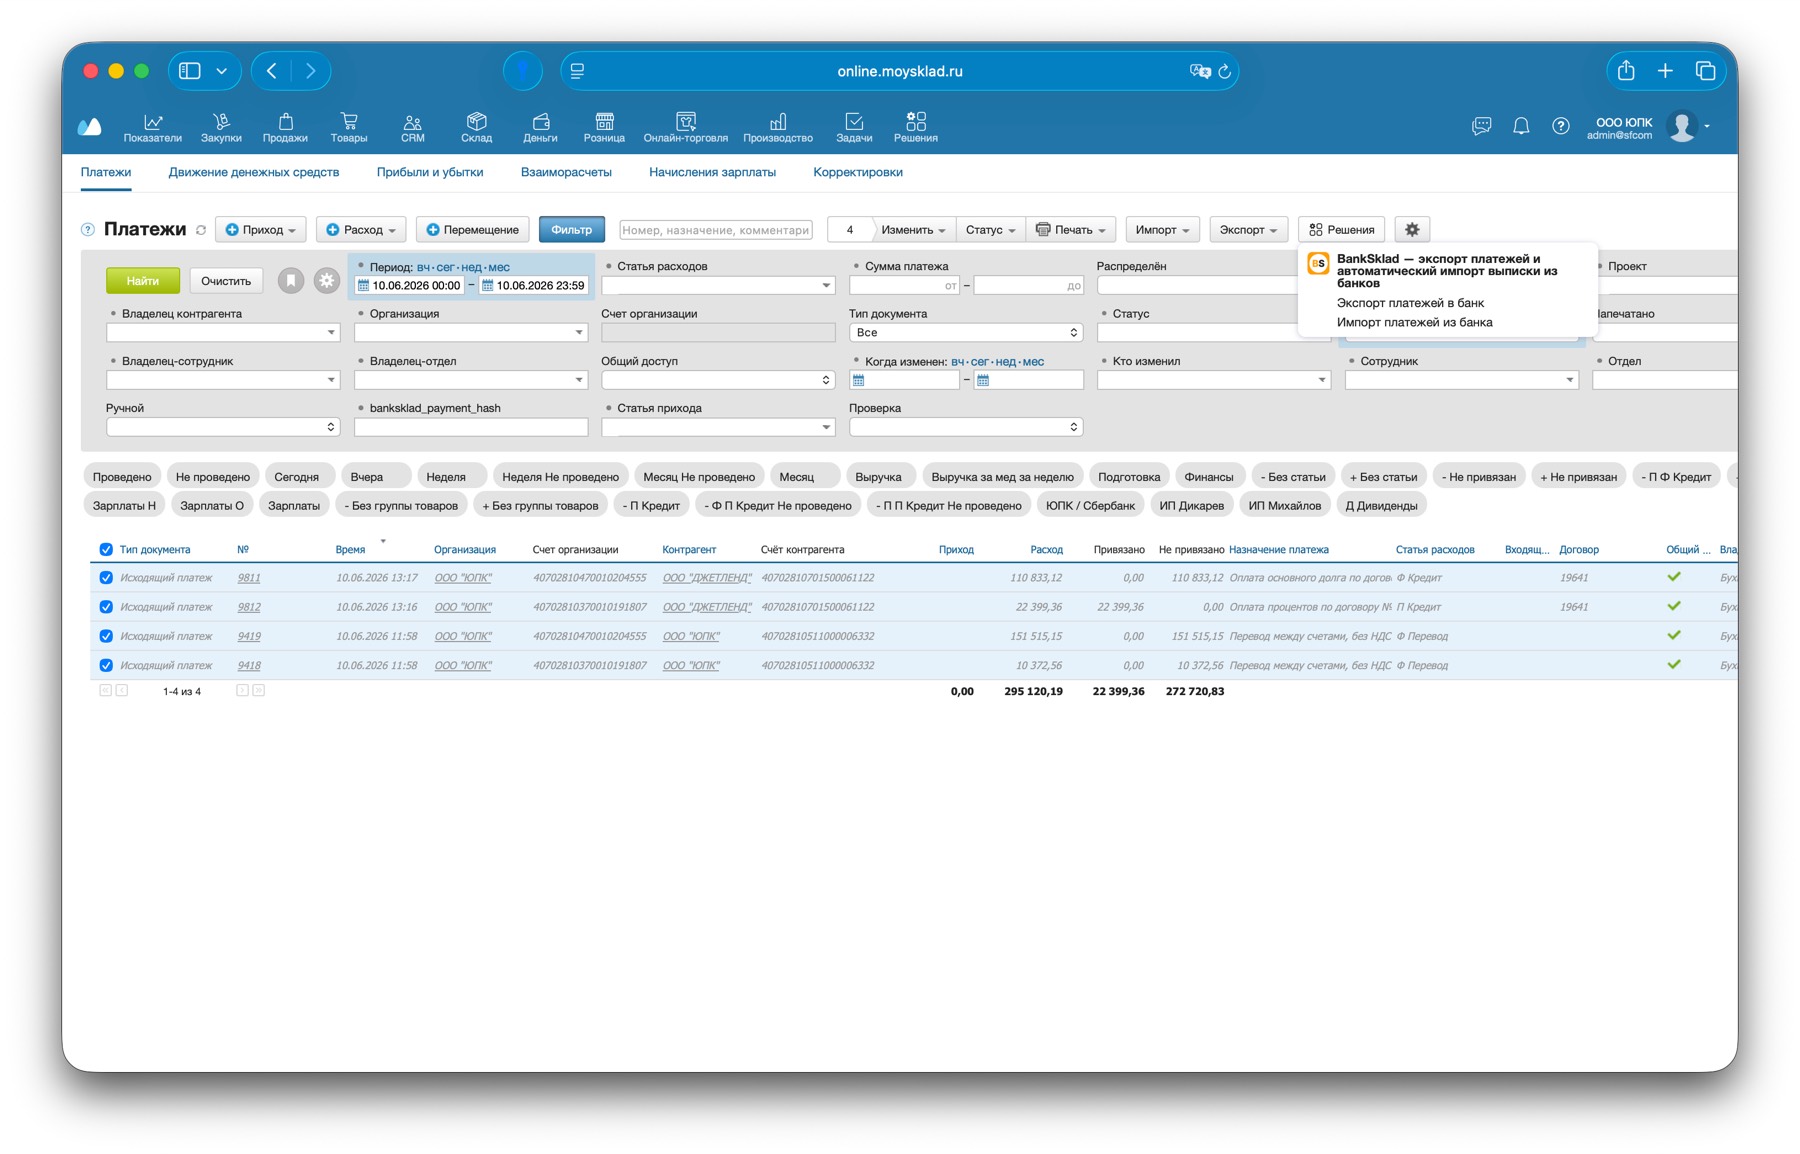Click the Перемещение button
This screenshot has height=1154, width=1800.
click(x=472, y=229)
